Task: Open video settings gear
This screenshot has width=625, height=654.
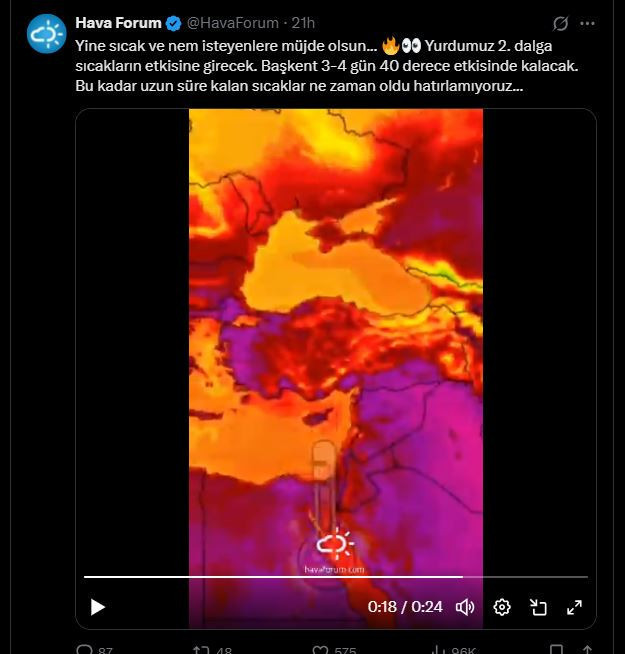Action: (502, 607)
